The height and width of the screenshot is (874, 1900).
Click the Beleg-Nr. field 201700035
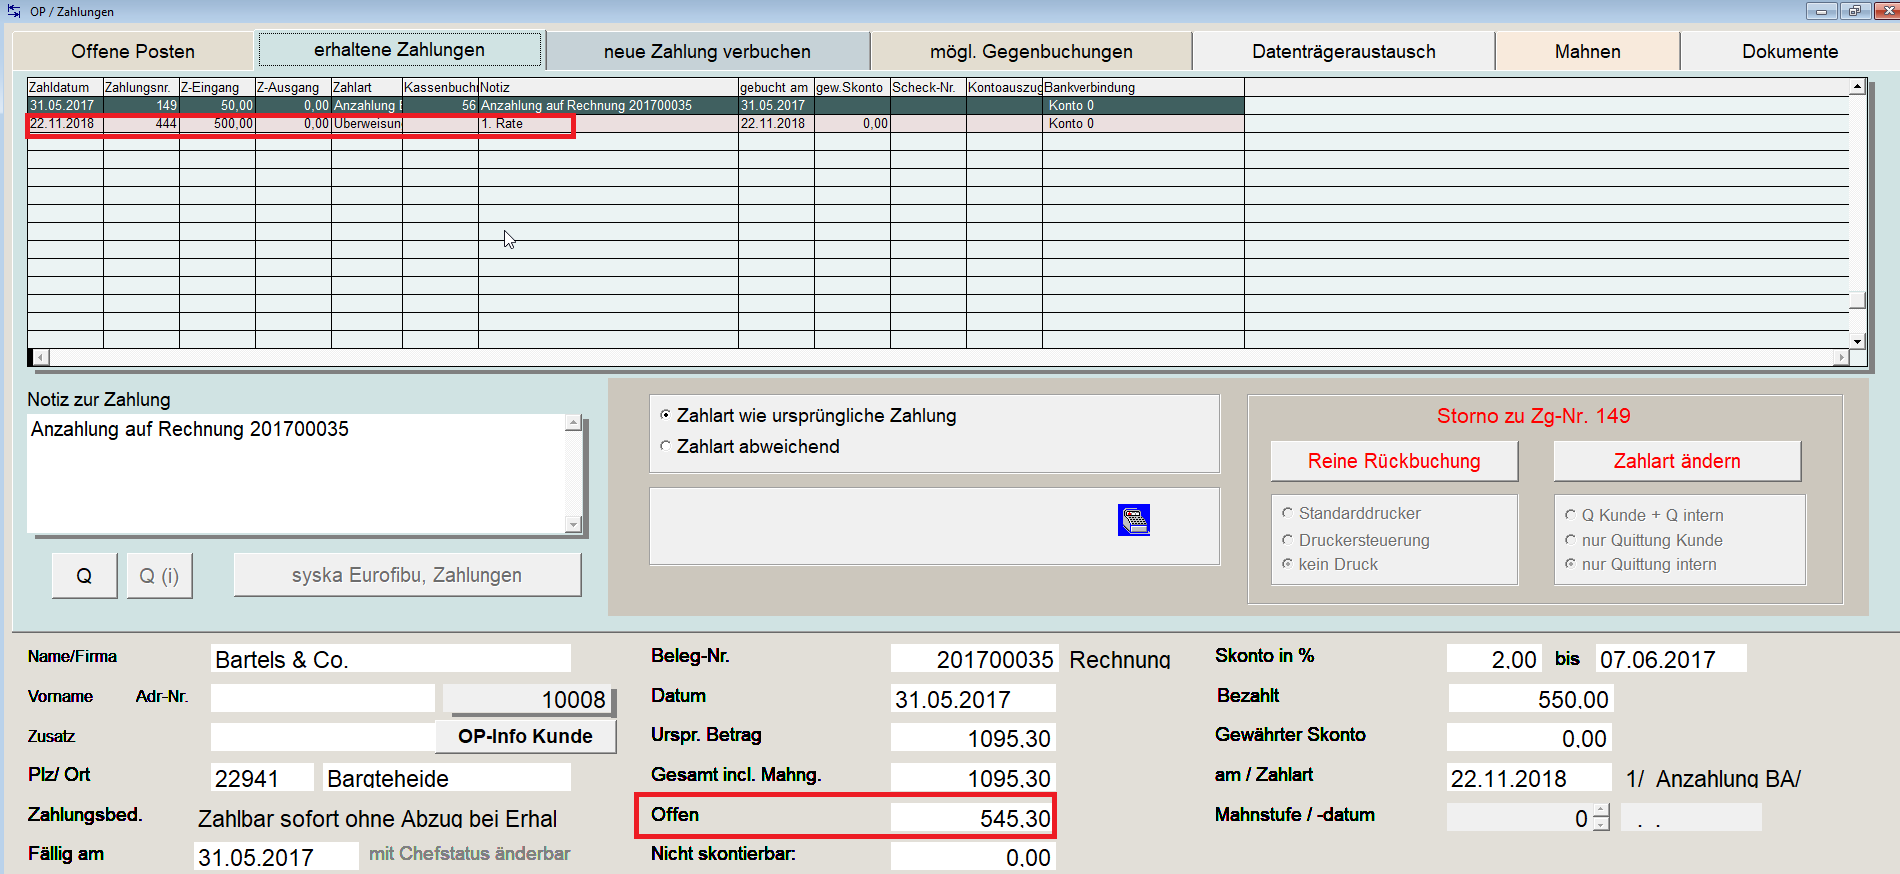[973, 659]
